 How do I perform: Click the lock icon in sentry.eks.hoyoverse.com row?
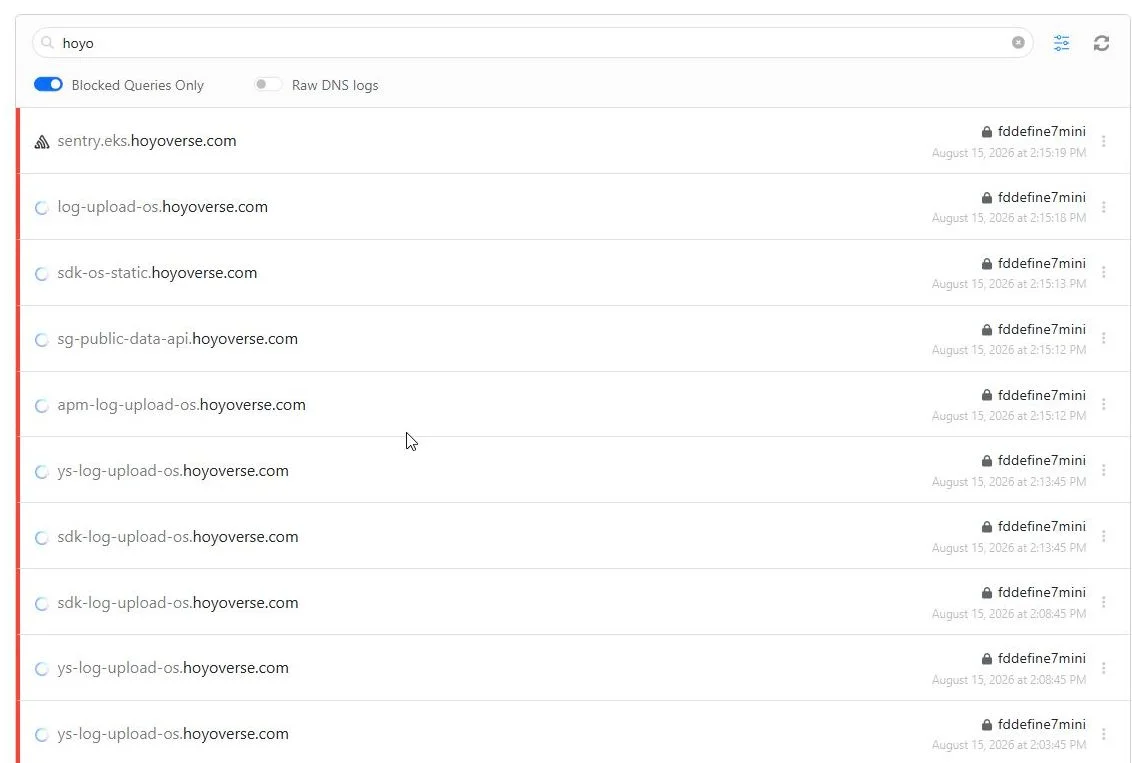pyautogui.click(x=986, y=131)
